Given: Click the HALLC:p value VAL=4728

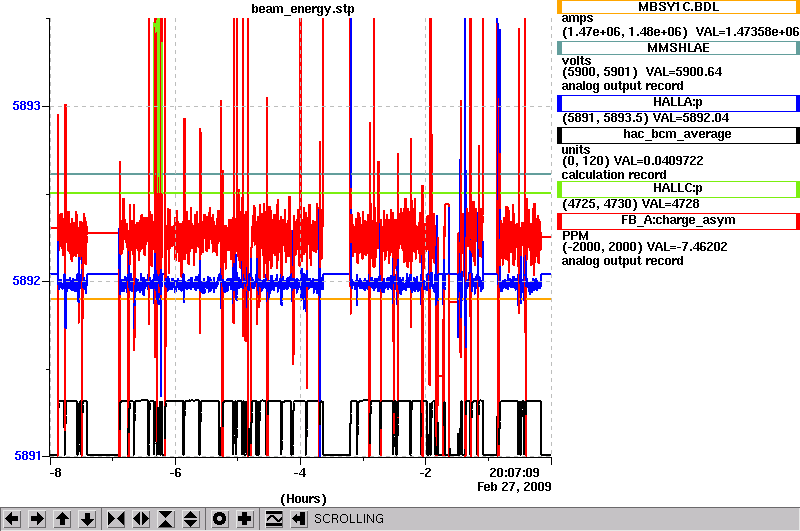Looking at the screenshot, I should pyautogui.click(x=670, y=204).
